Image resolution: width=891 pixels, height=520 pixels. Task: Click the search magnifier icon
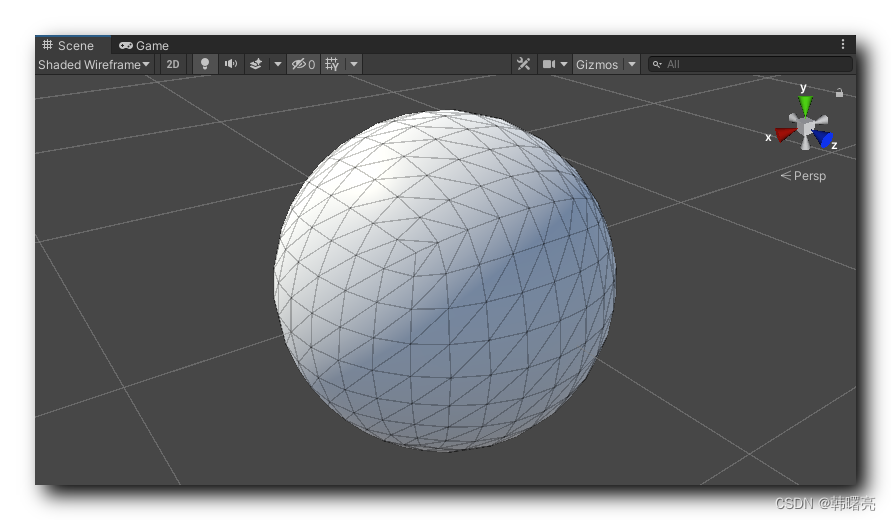point(657,64)
